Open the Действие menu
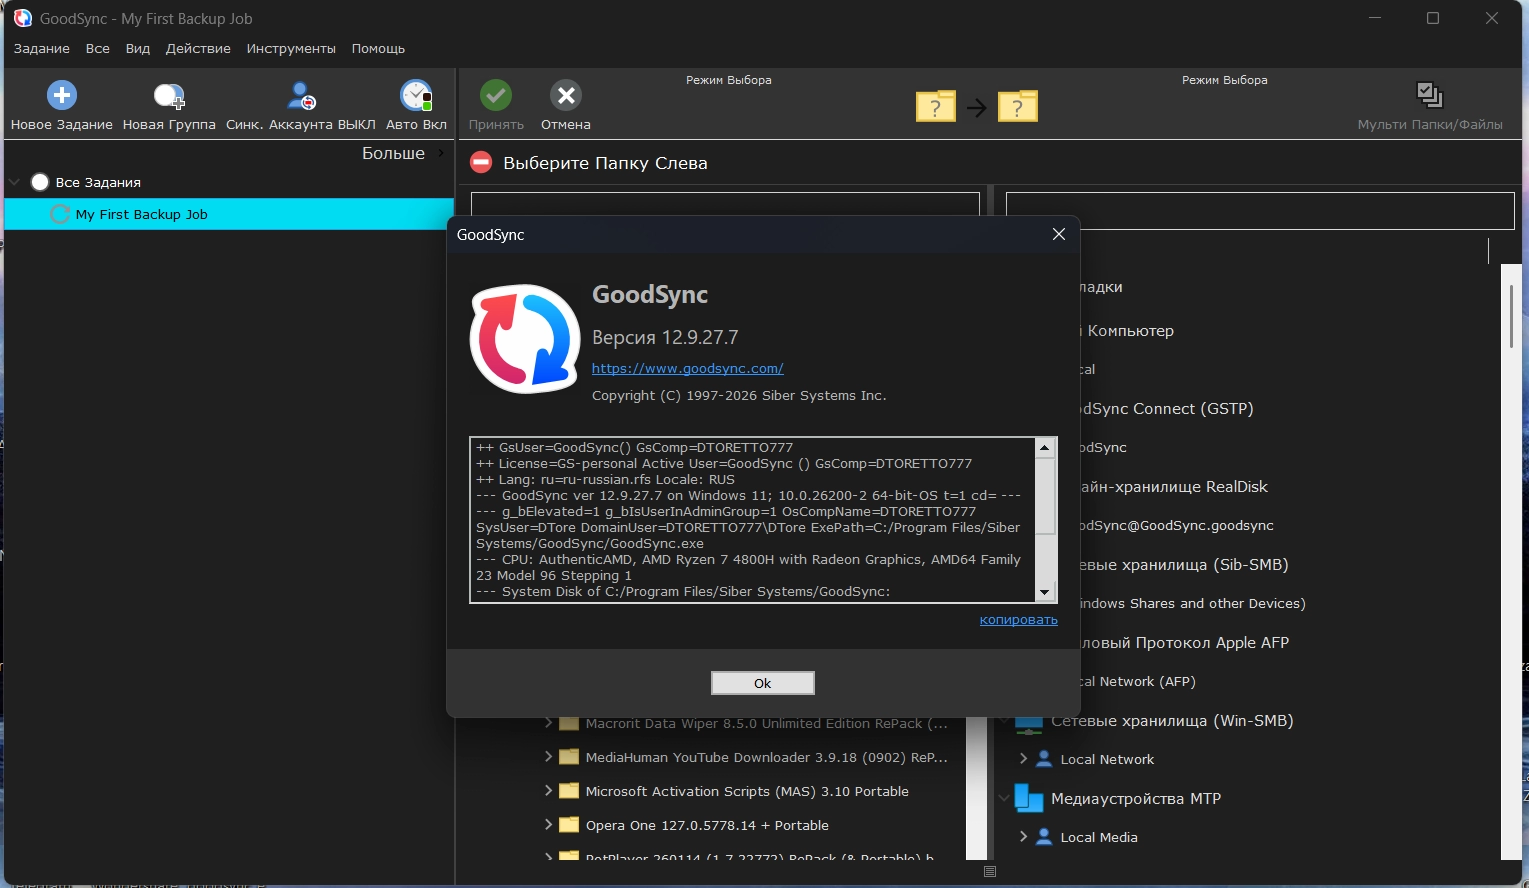Viewport: 1529px width, 888px height. coord(198,48)
